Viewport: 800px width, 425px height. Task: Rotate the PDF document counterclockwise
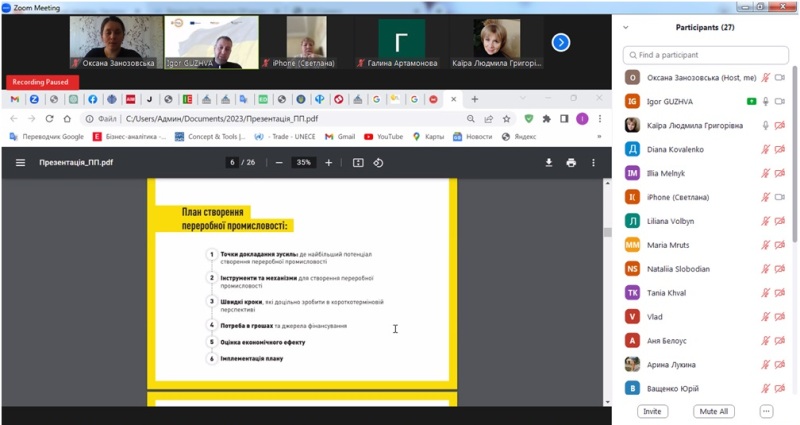click(379, 163)
